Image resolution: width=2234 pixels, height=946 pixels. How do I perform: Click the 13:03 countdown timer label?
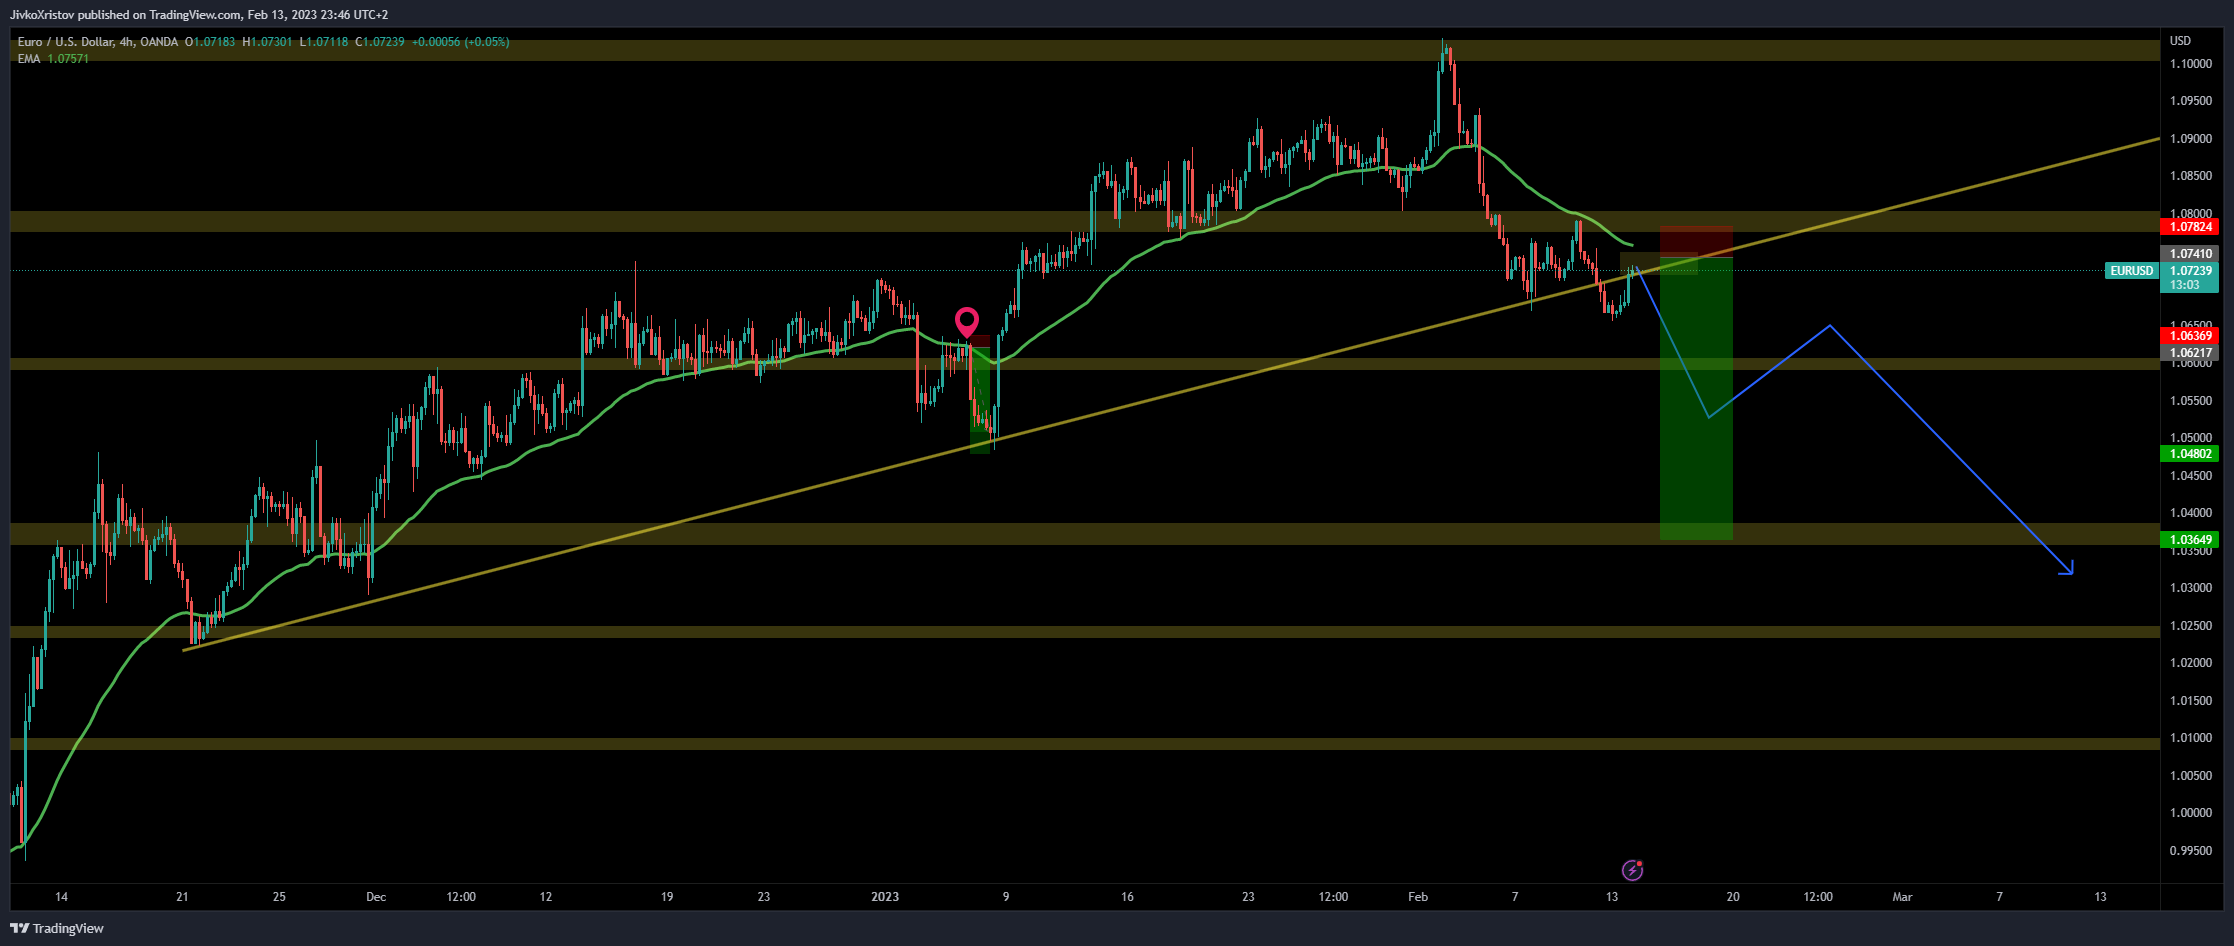coord(2185,285)
